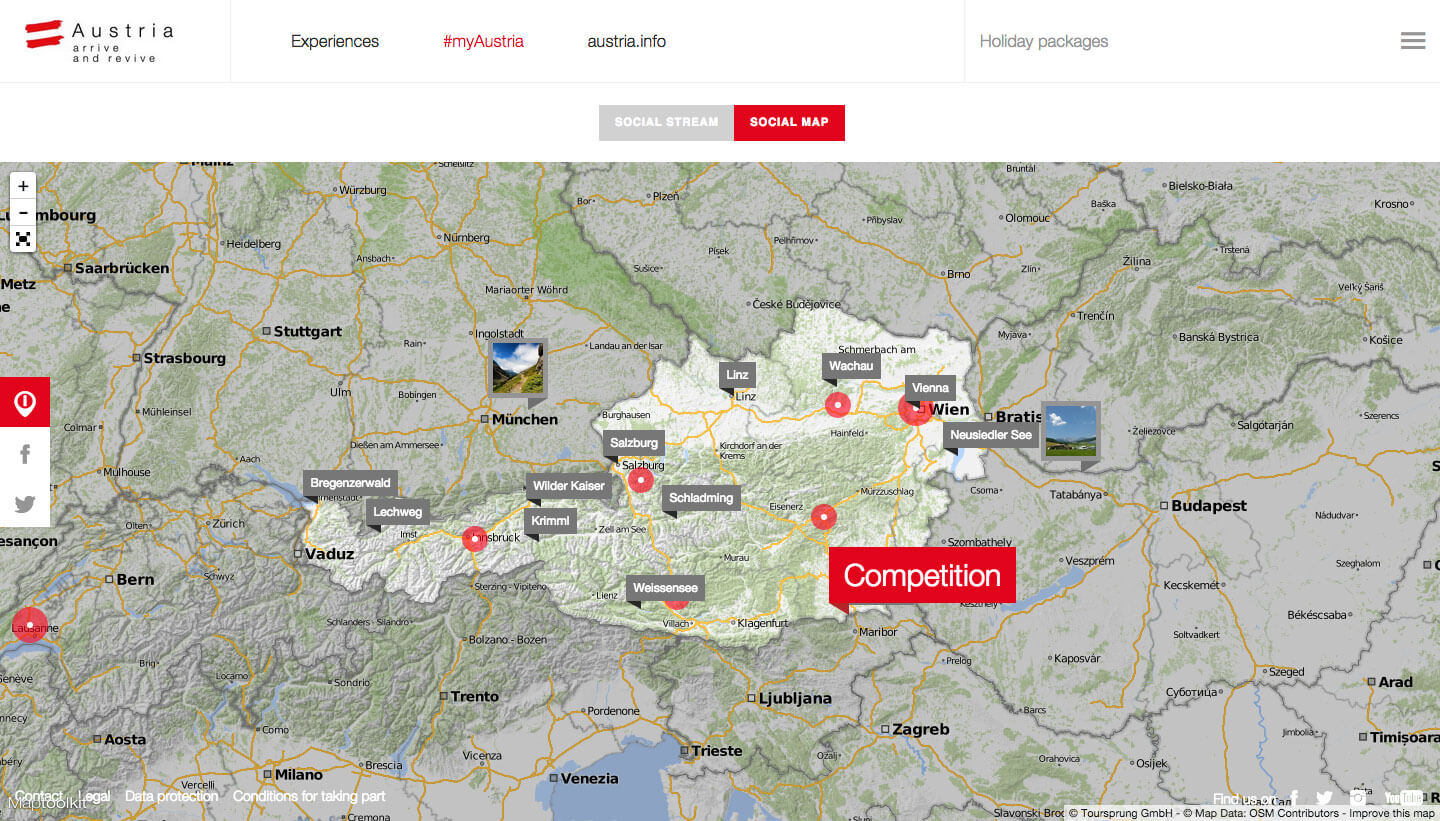Open the Experiences menu
The width and height of the screenshot is (1440, 821).
(335, 41)
